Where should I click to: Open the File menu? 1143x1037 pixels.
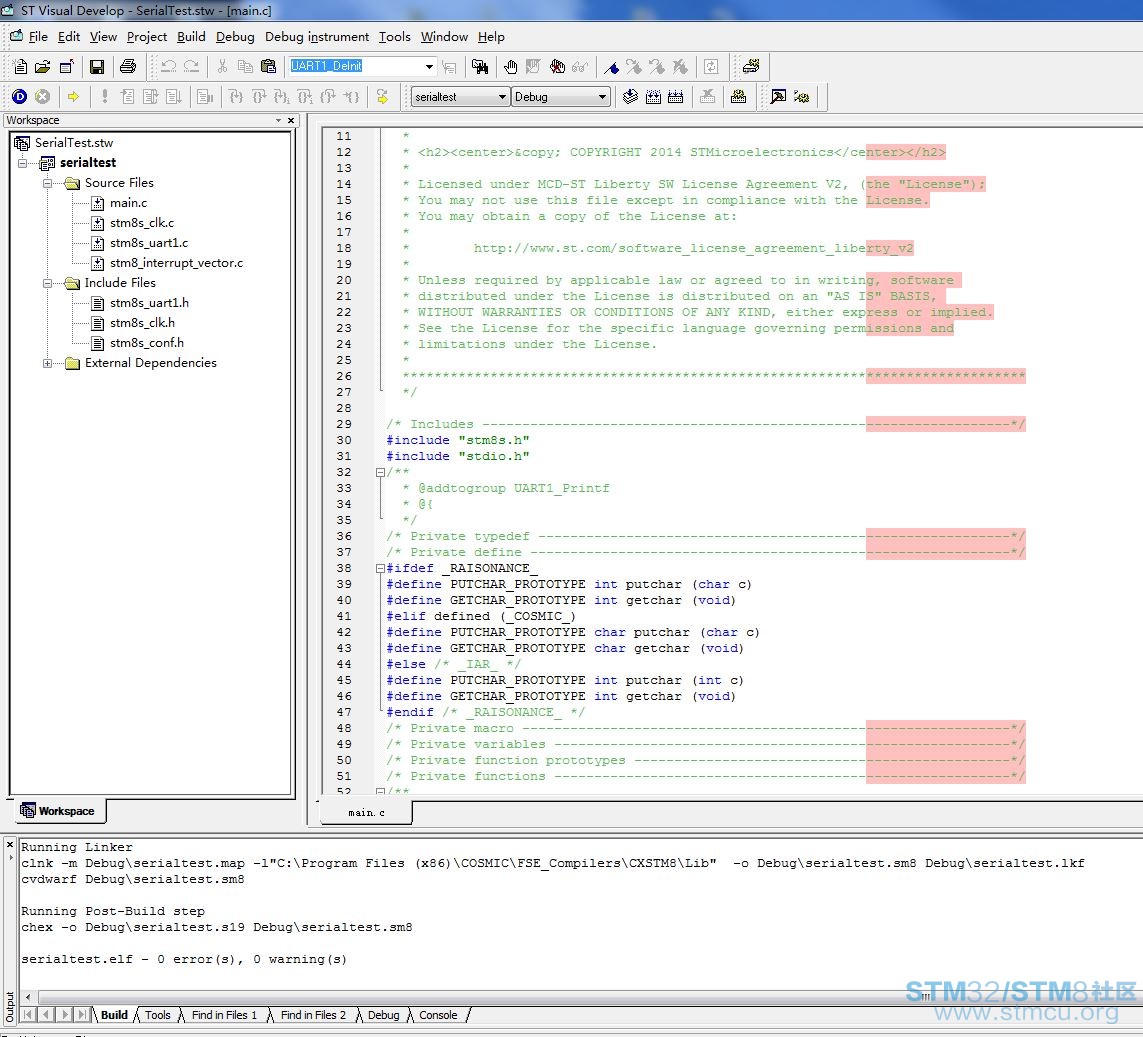(x=38, y=36)
